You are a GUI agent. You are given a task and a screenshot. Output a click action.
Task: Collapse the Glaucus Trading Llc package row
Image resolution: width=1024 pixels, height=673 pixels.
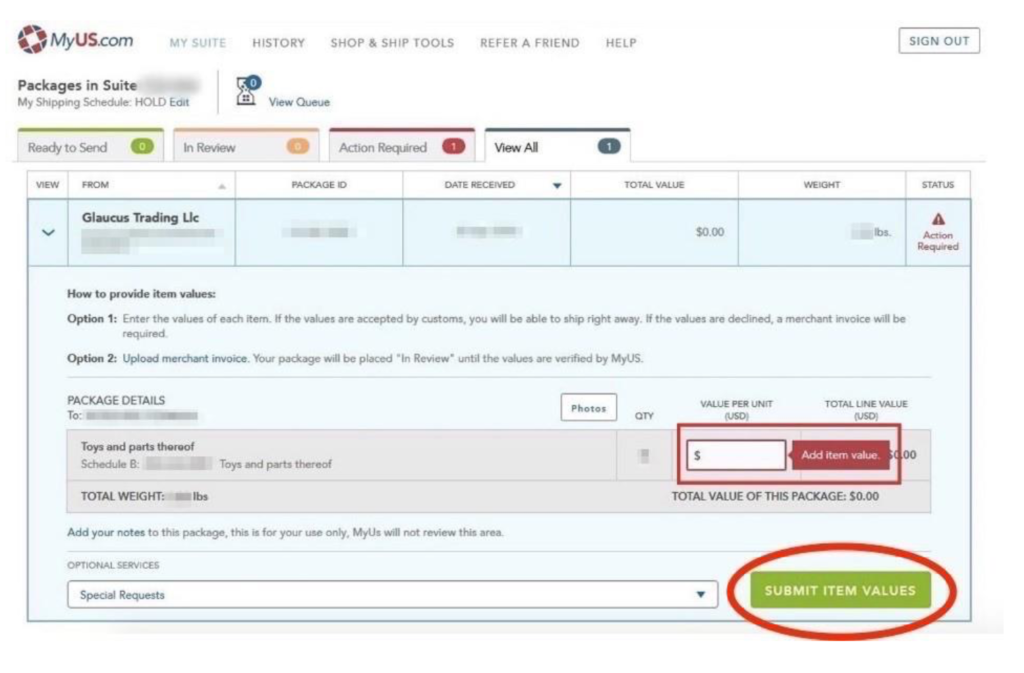coord(48,232)
